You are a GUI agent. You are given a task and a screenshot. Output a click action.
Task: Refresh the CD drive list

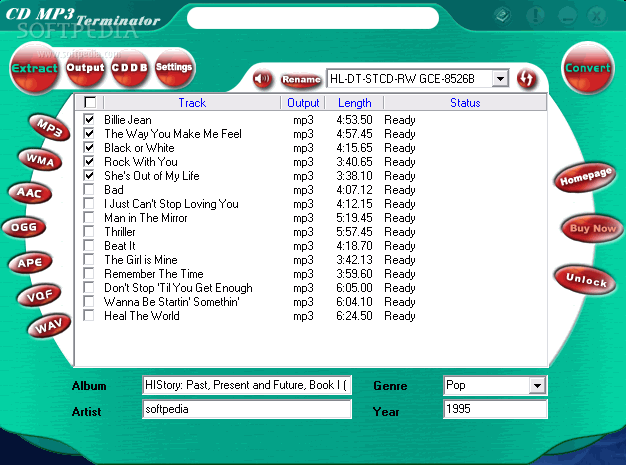(x=527, y=79)
